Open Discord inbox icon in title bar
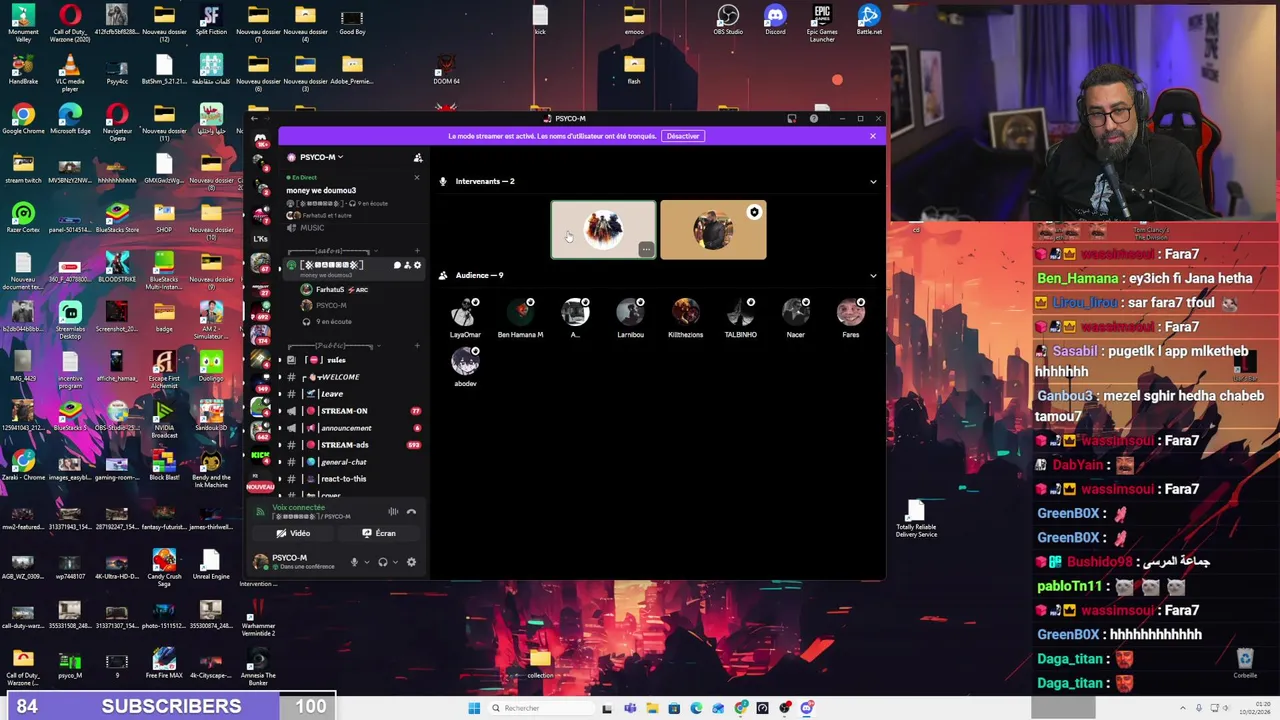1280x720 pixels. point(791,119)
